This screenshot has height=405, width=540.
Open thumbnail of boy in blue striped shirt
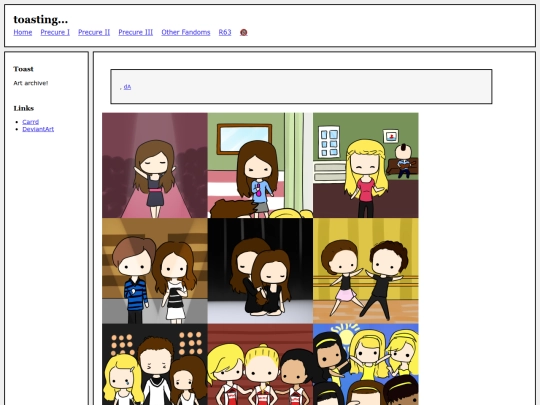point(155,271)
